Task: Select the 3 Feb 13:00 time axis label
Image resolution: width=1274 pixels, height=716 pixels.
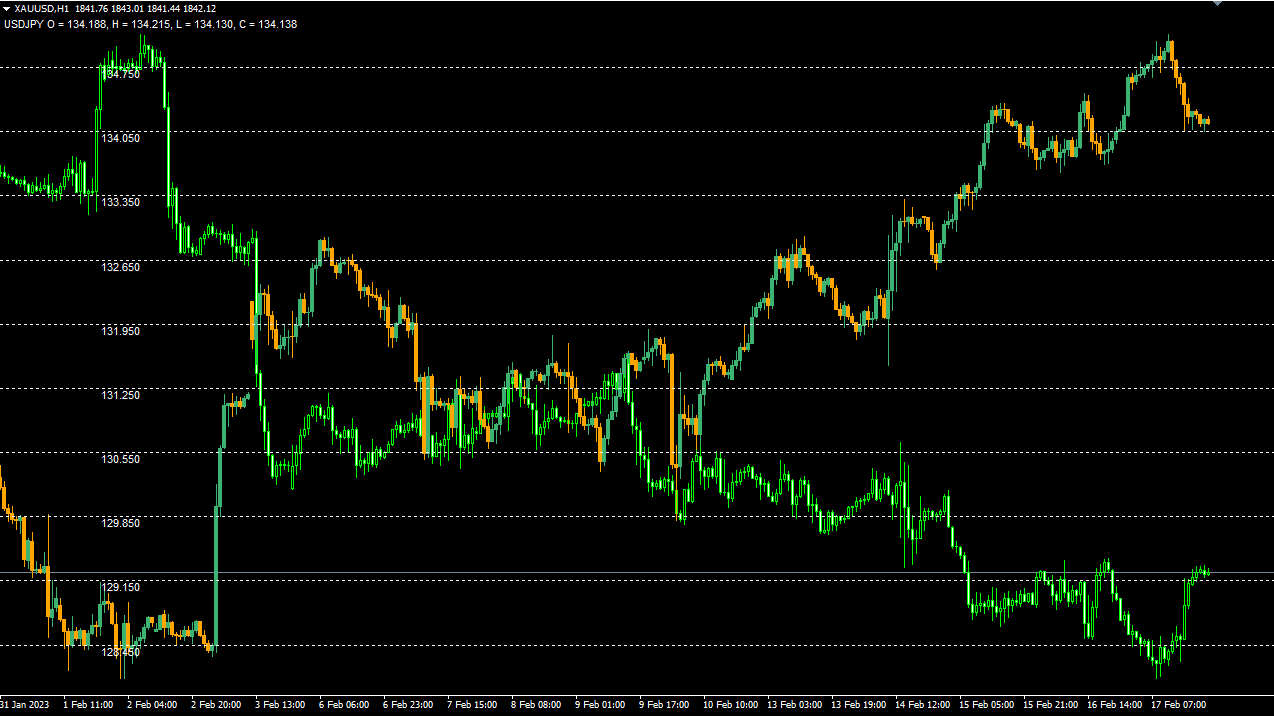Action: (280, 705)
